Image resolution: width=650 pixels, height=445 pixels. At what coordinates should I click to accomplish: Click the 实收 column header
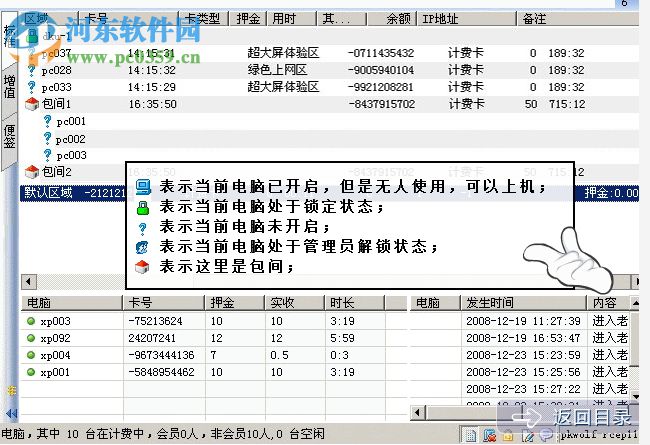coord(294,303)
